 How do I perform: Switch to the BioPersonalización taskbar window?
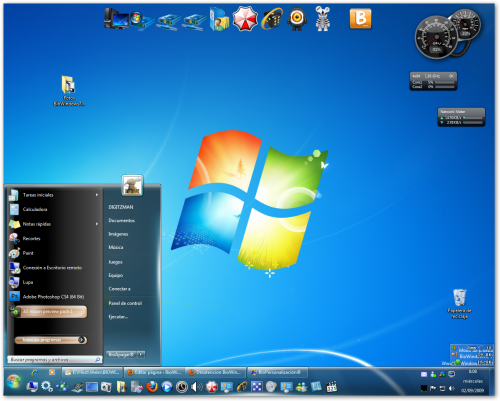click(277, 372)
